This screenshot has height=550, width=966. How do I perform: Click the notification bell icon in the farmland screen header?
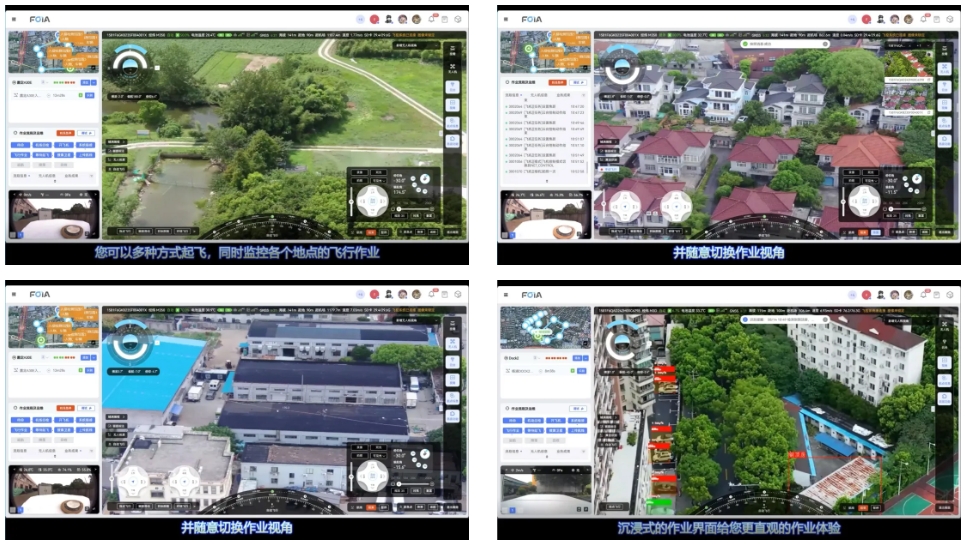pos(432,19)
